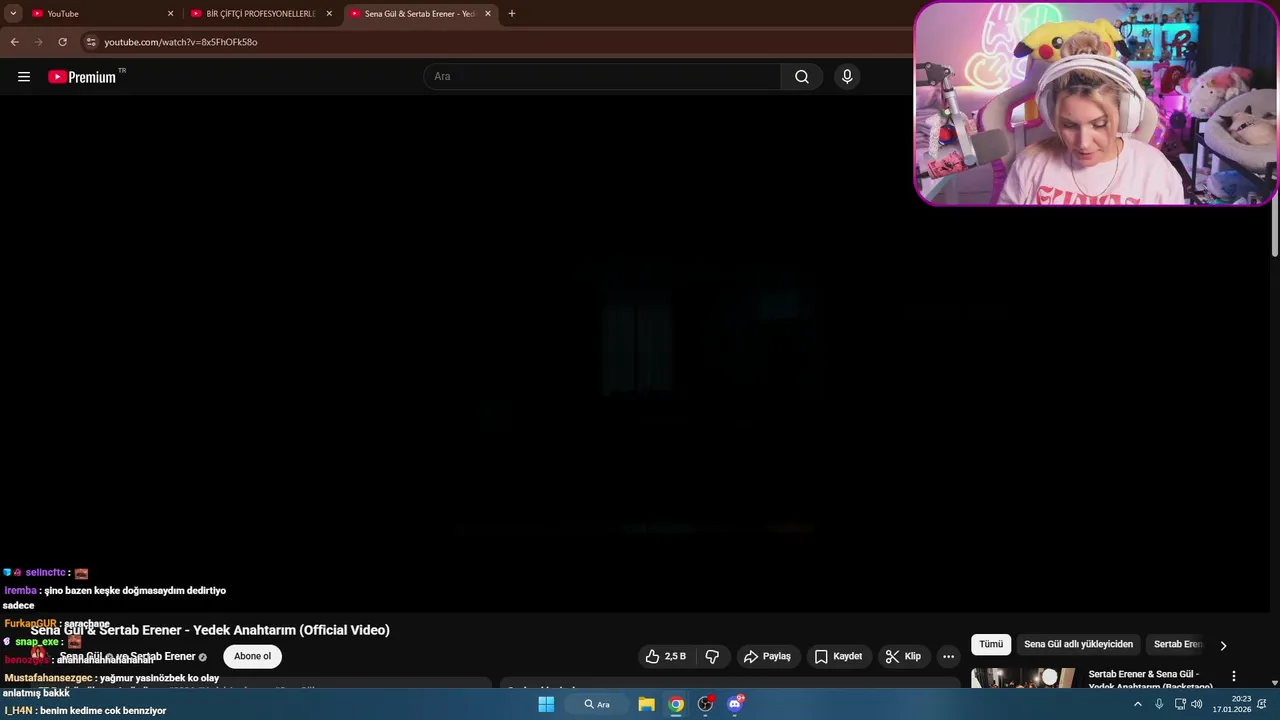Open Backstage video thumbnail in sidebar
This screenshot has height=720, width=1280.
(1023, 678)
